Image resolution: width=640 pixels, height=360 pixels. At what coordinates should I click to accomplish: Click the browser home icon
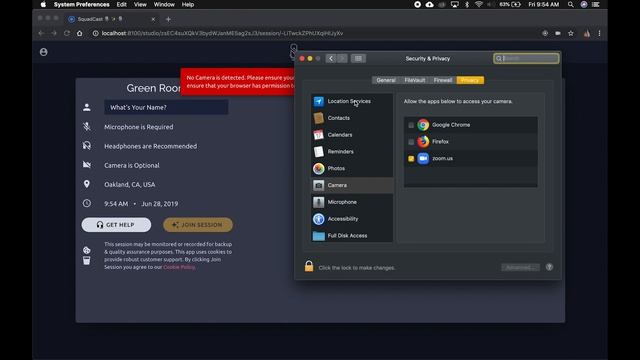coord(80,33)
